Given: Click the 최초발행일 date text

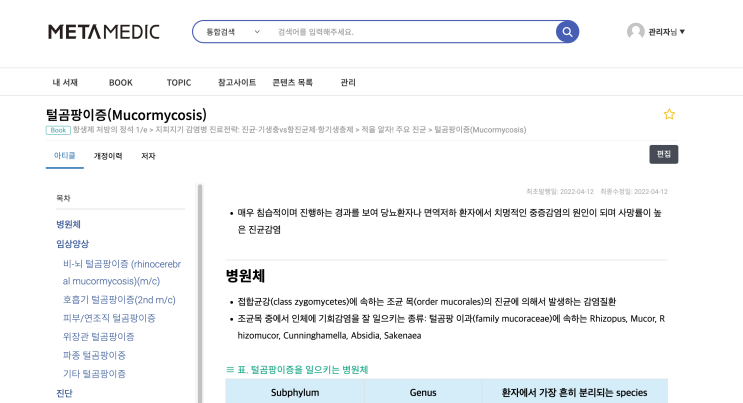Looking at the screenshot, I should coord(560,192).
